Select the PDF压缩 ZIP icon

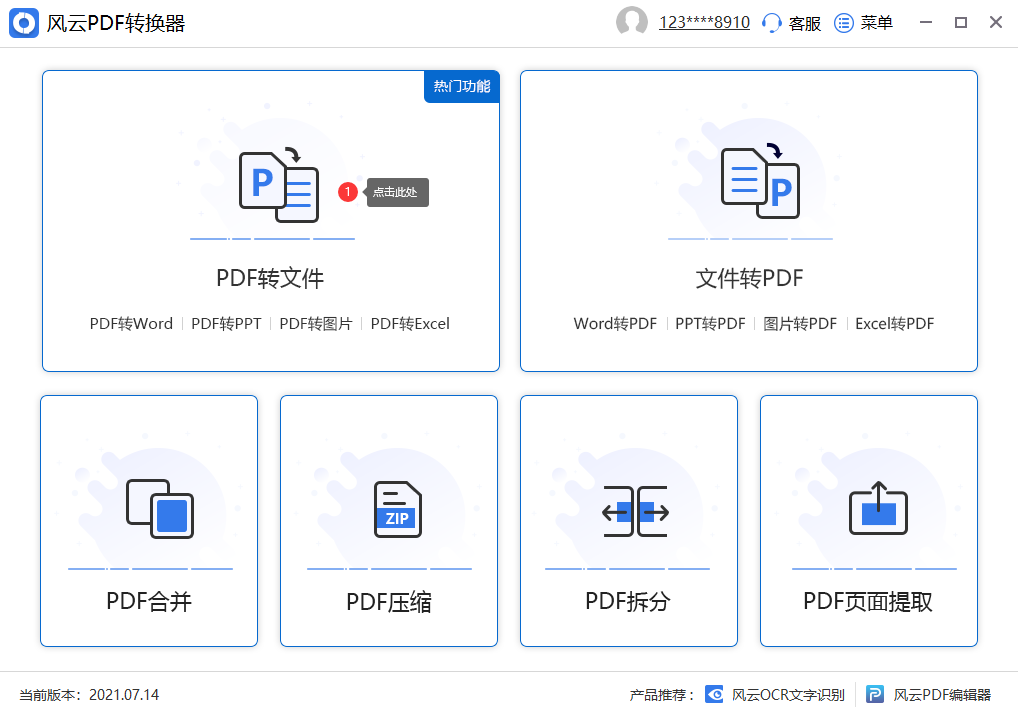coord(398,509)
